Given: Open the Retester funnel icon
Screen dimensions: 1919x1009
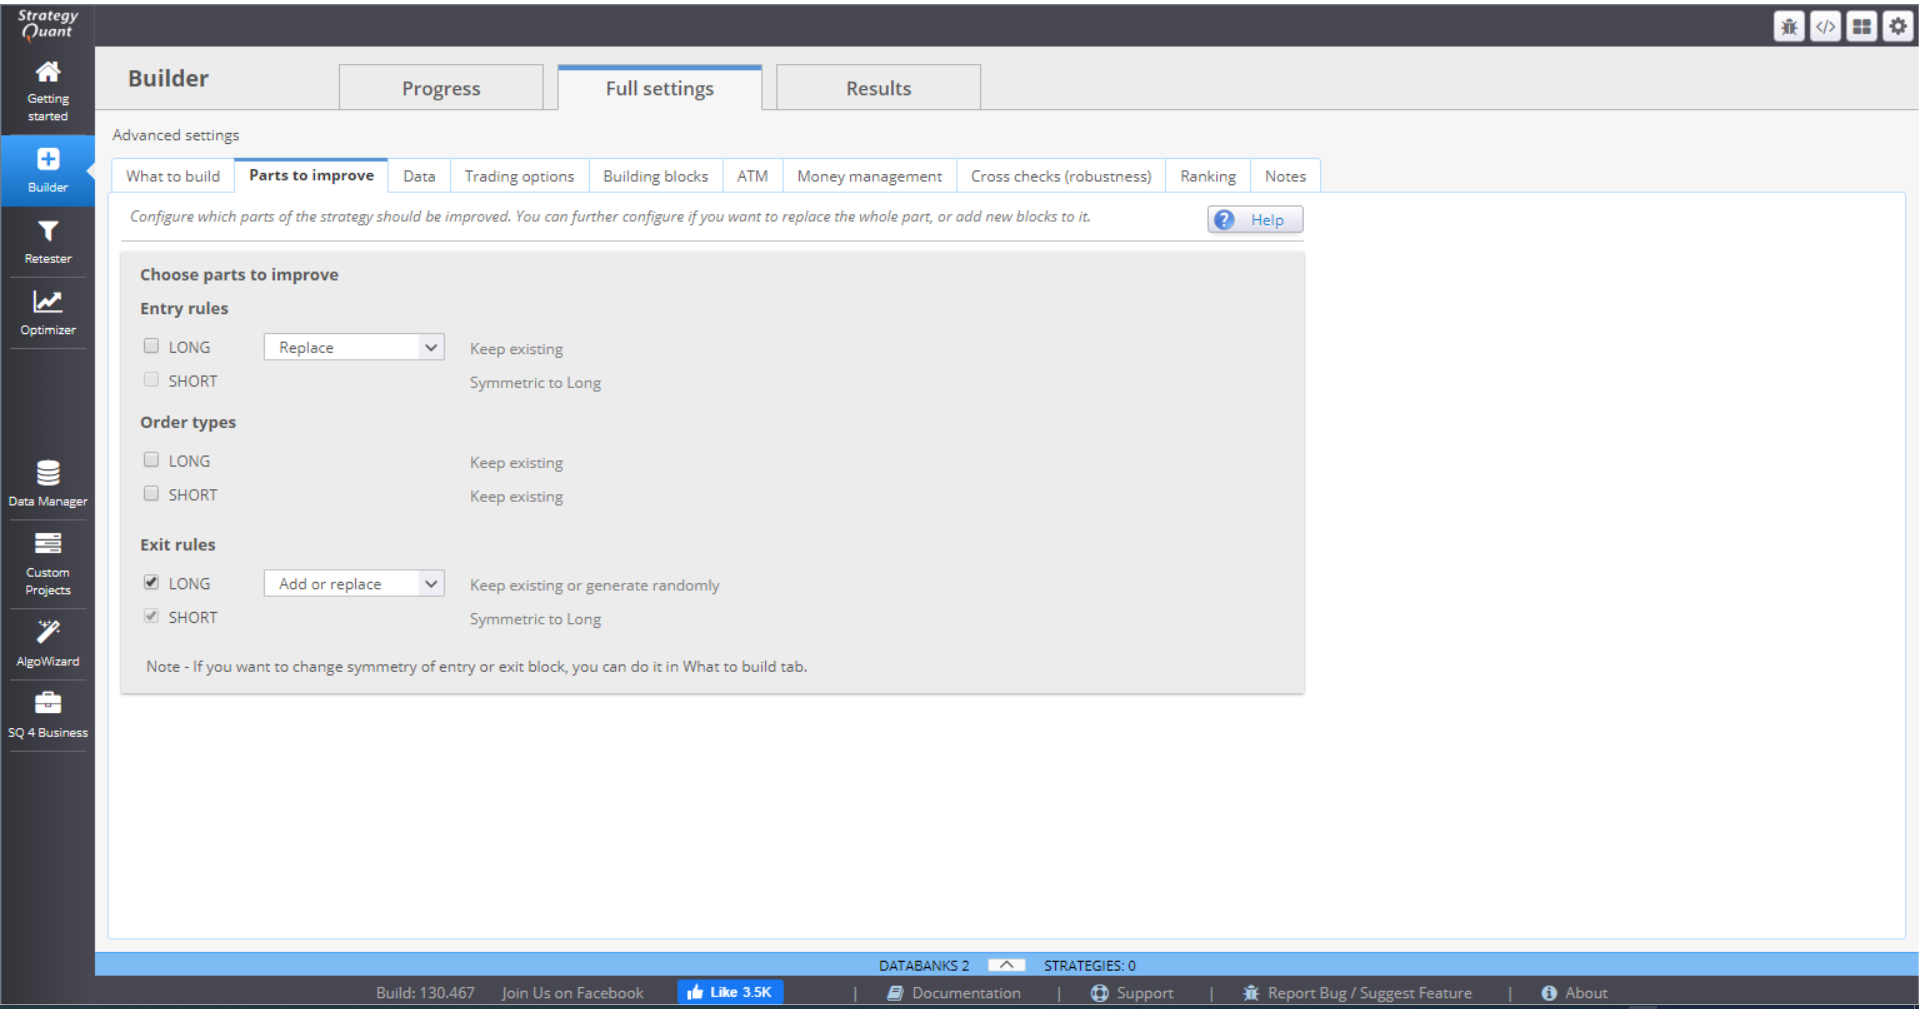Looking at the screenshot, I should pyautogui.click(x=48, y=231).
